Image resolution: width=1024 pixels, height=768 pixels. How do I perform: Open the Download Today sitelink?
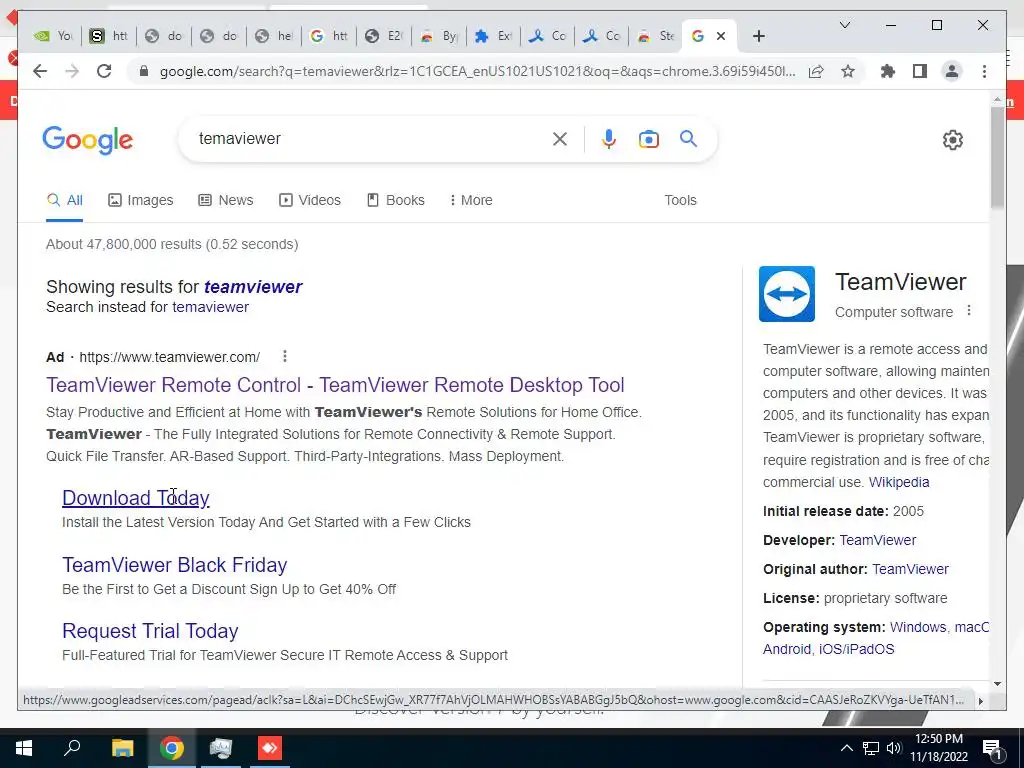point(136,498)
